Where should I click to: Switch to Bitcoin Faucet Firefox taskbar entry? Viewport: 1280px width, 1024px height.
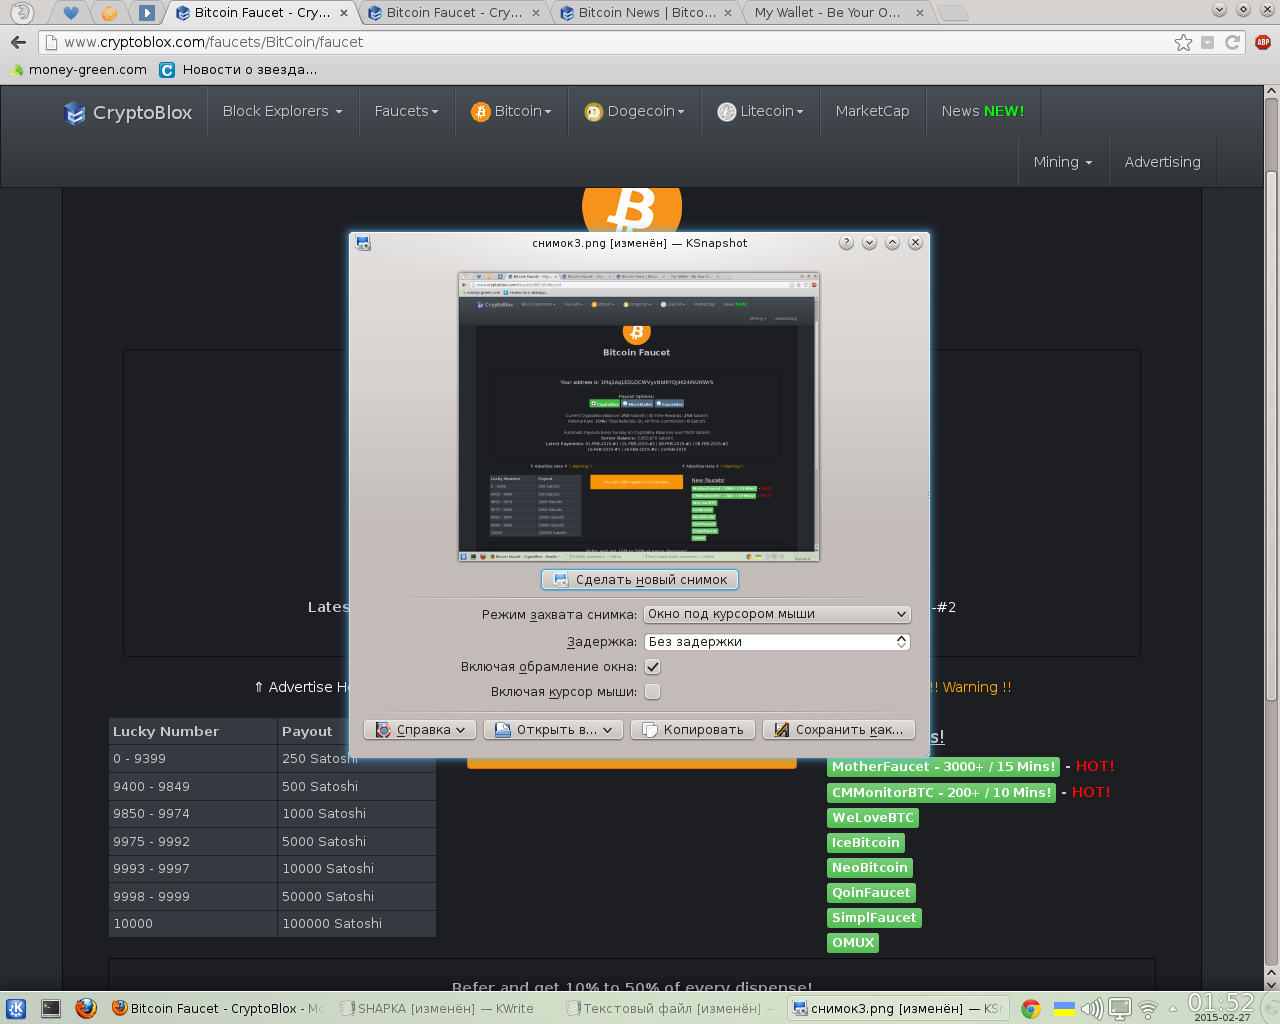pyautogui.click(x=216, y=1008)
